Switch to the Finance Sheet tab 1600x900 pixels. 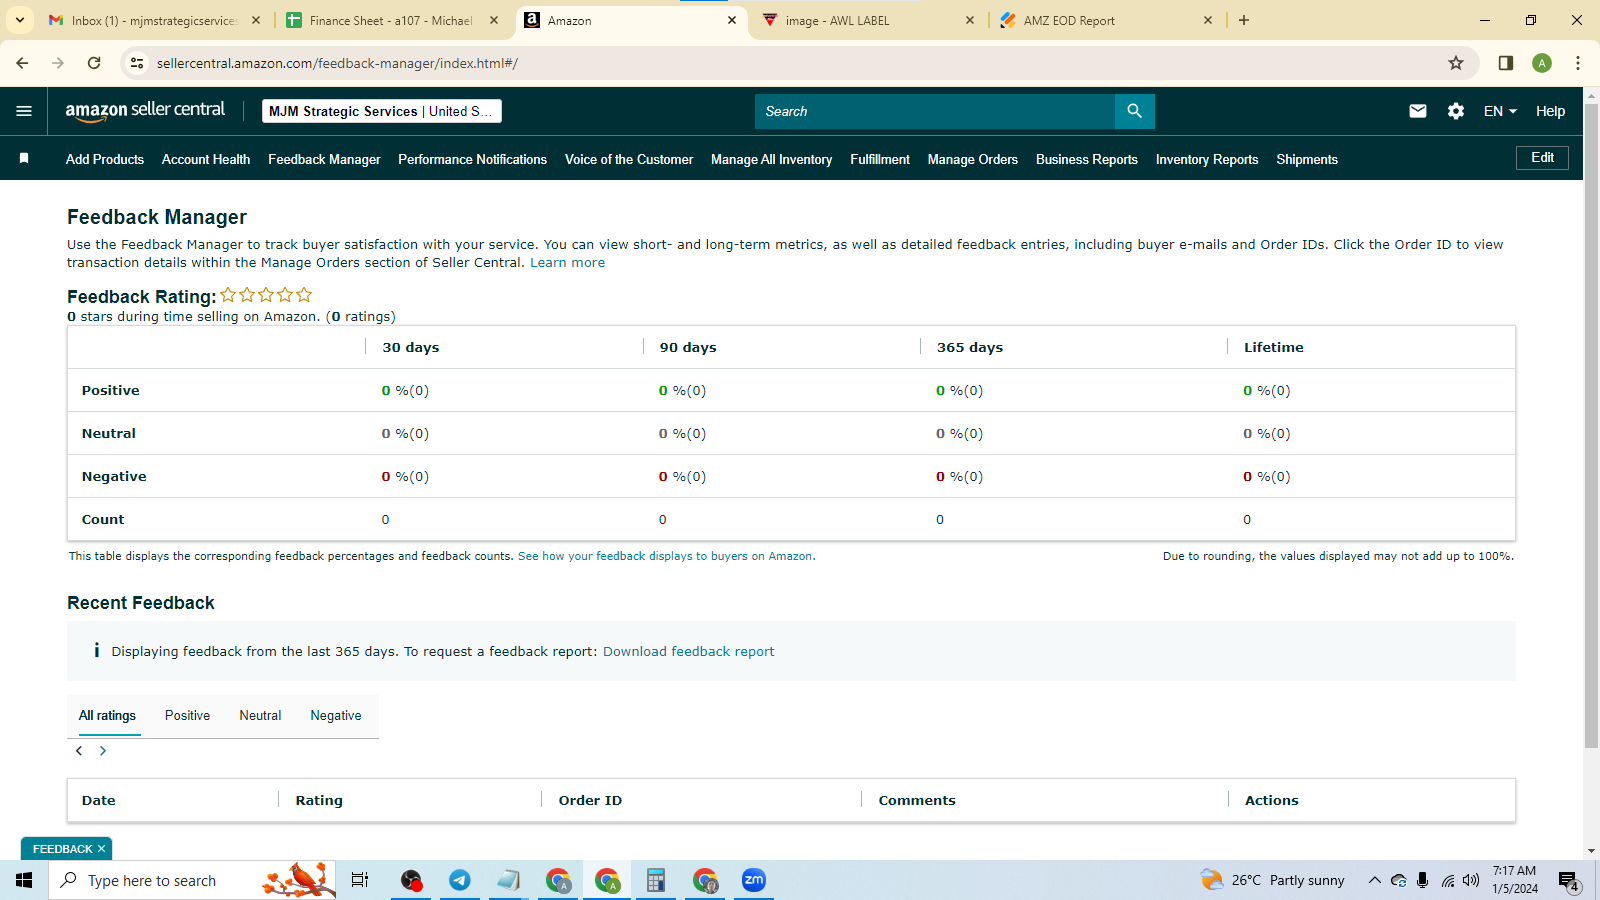pos(391,20)
